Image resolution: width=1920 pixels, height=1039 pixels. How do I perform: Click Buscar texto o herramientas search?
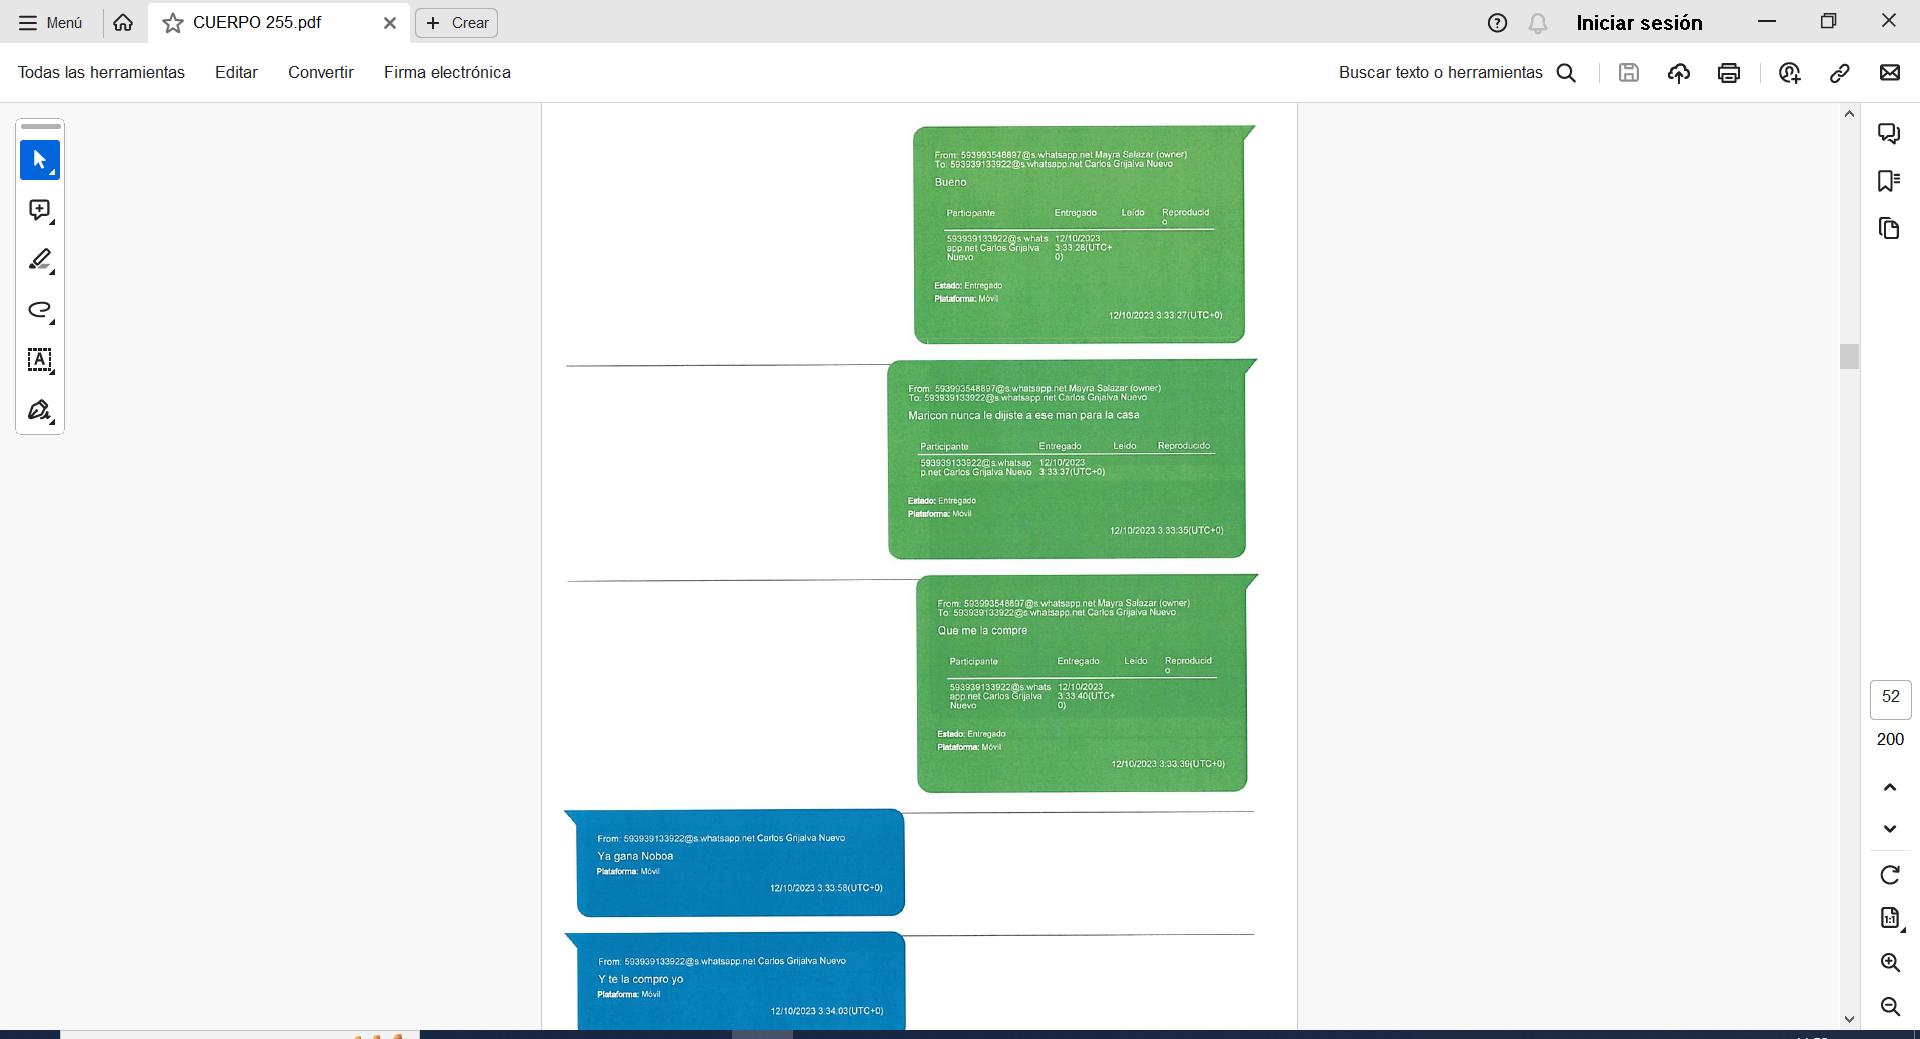(x=1457, y=72)
